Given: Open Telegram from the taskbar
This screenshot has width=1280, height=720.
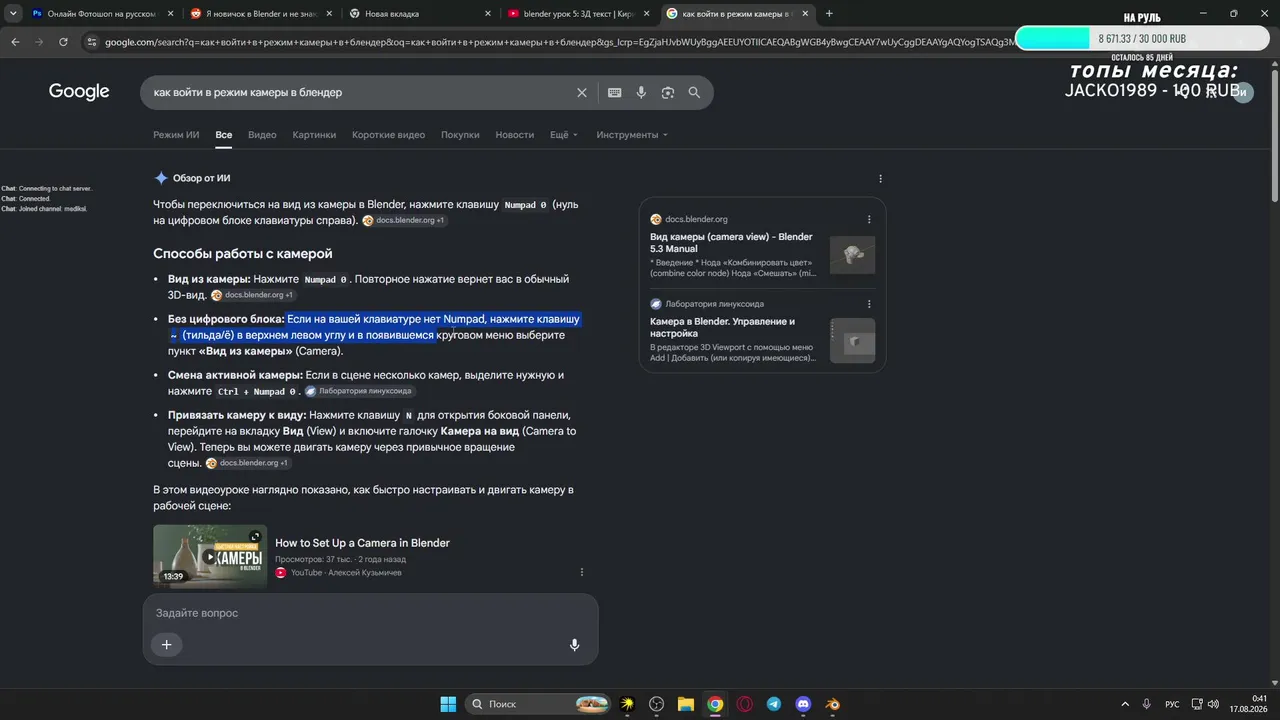Looking at the screenshot, I should (x=774, y=704).
